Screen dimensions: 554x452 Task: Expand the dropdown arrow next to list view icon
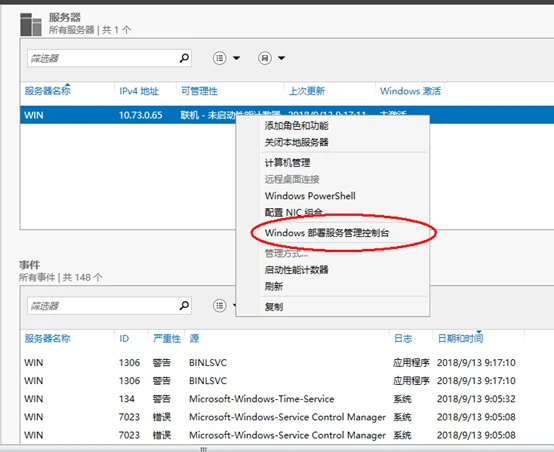pos(236,58)
